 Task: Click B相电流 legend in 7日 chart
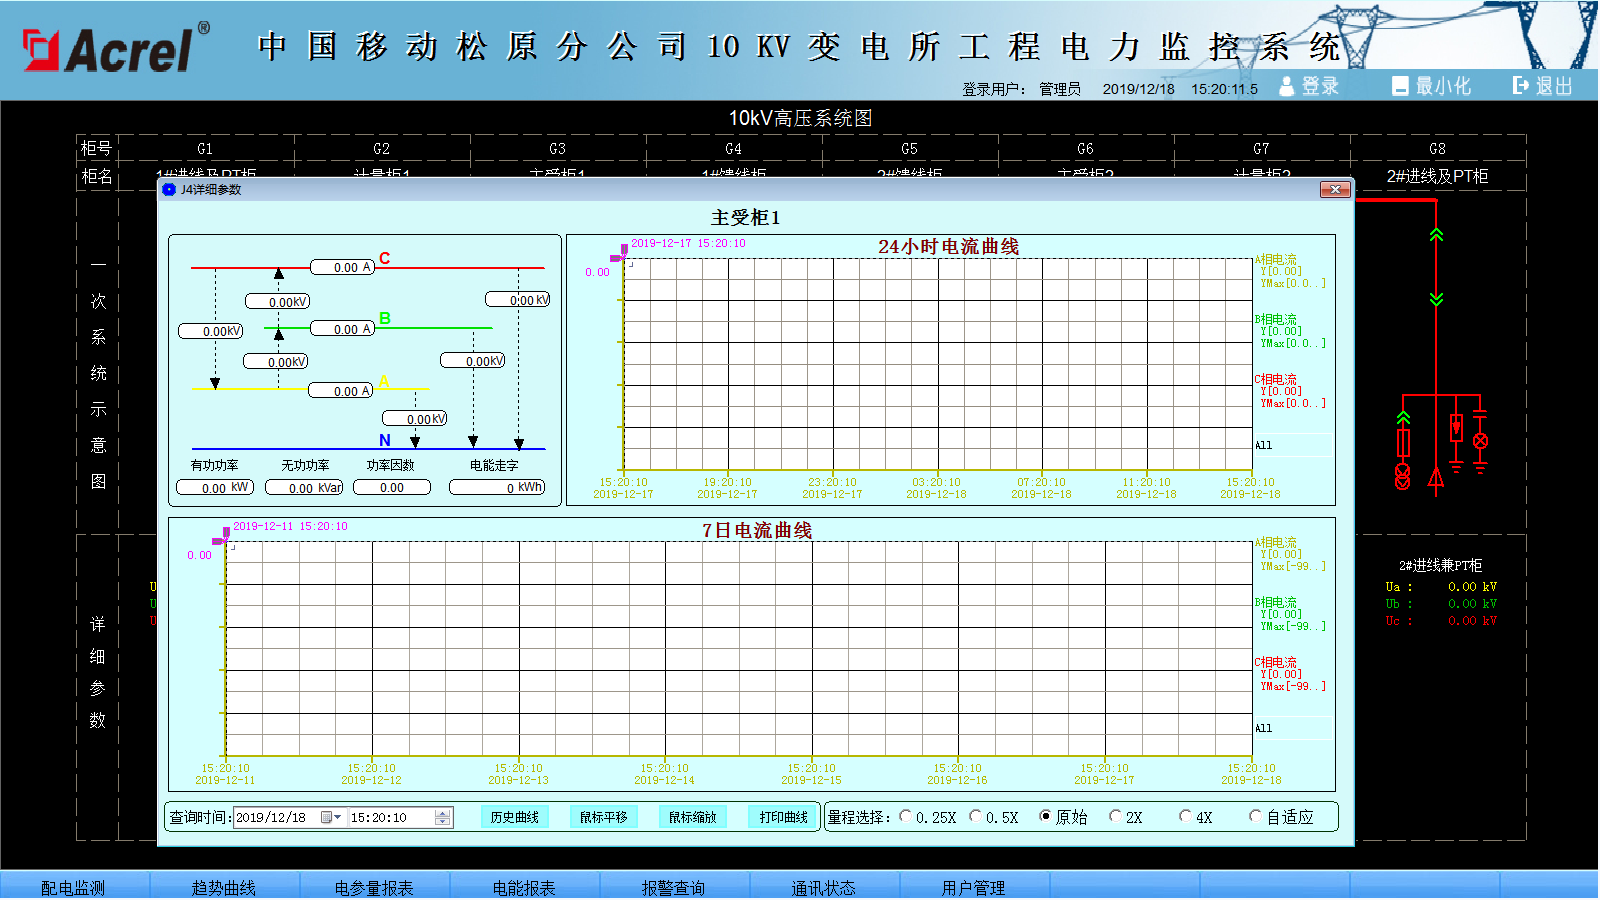point(1276,603)
